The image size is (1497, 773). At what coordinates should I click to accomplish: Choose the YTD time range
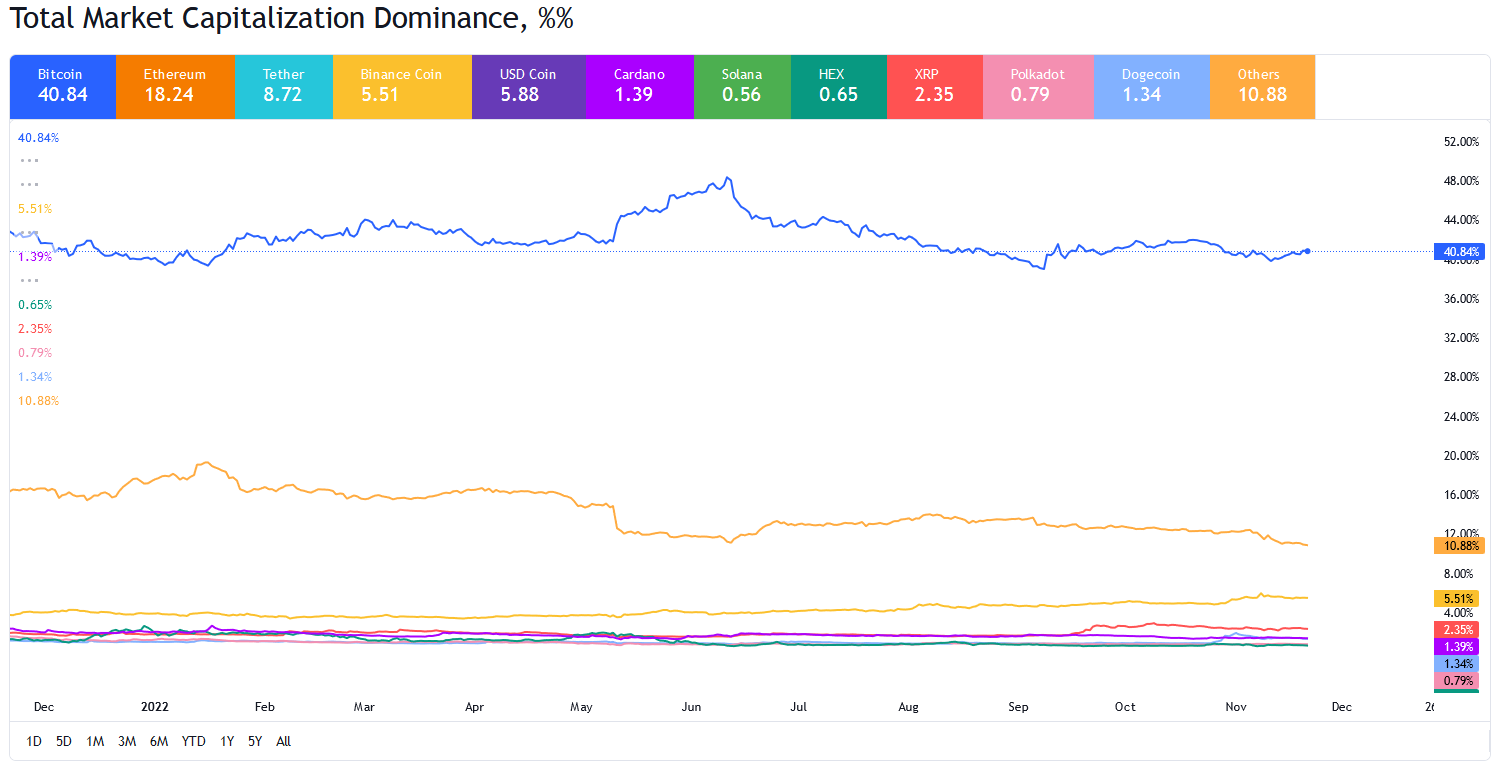click(193, 741)
